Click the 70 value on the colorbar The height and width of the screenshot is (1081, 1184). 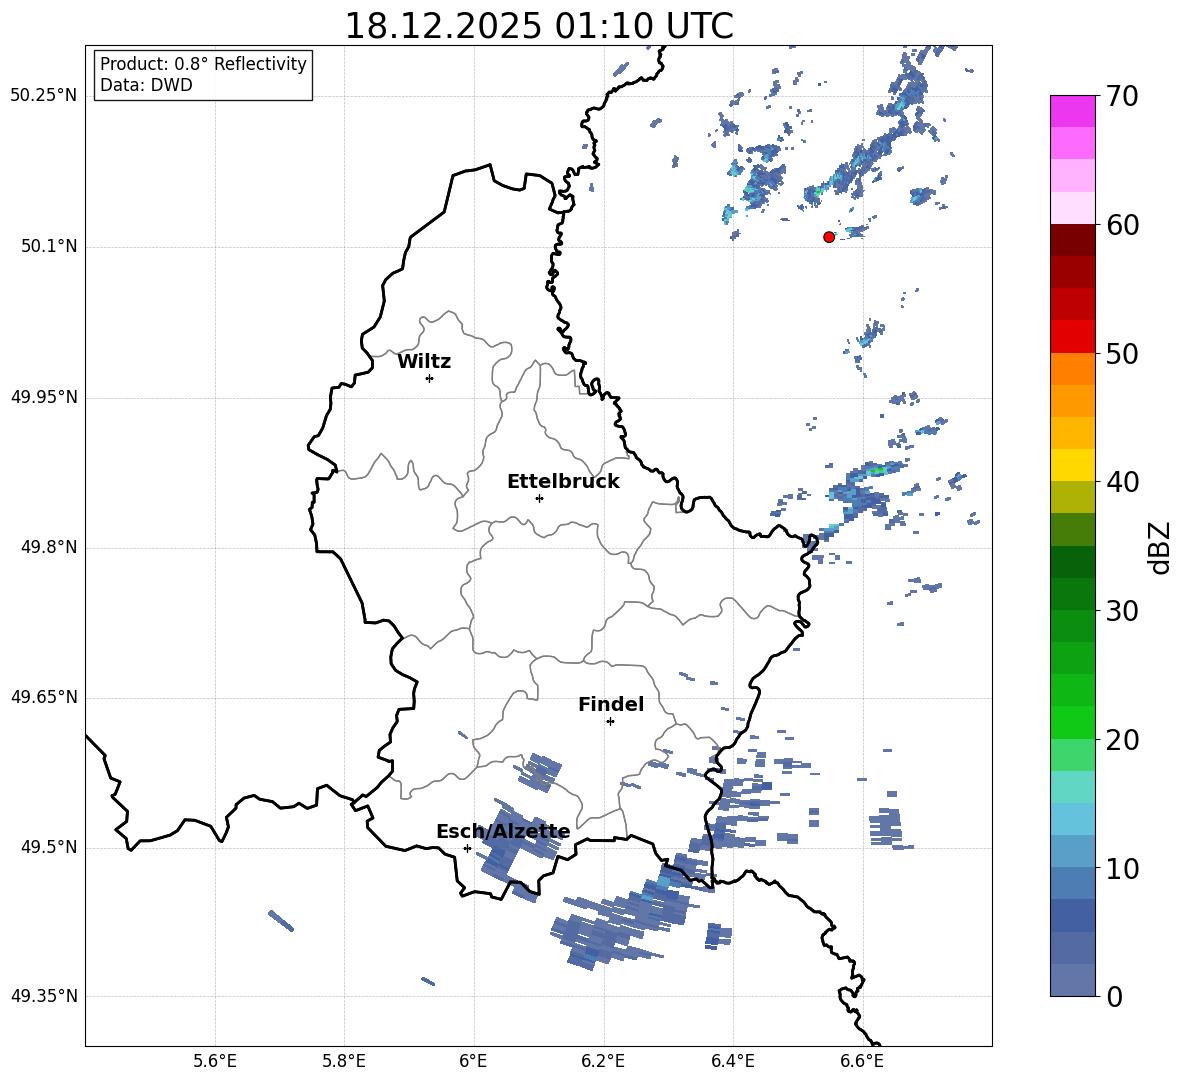pyautogui.click(x=1122, y=97)
